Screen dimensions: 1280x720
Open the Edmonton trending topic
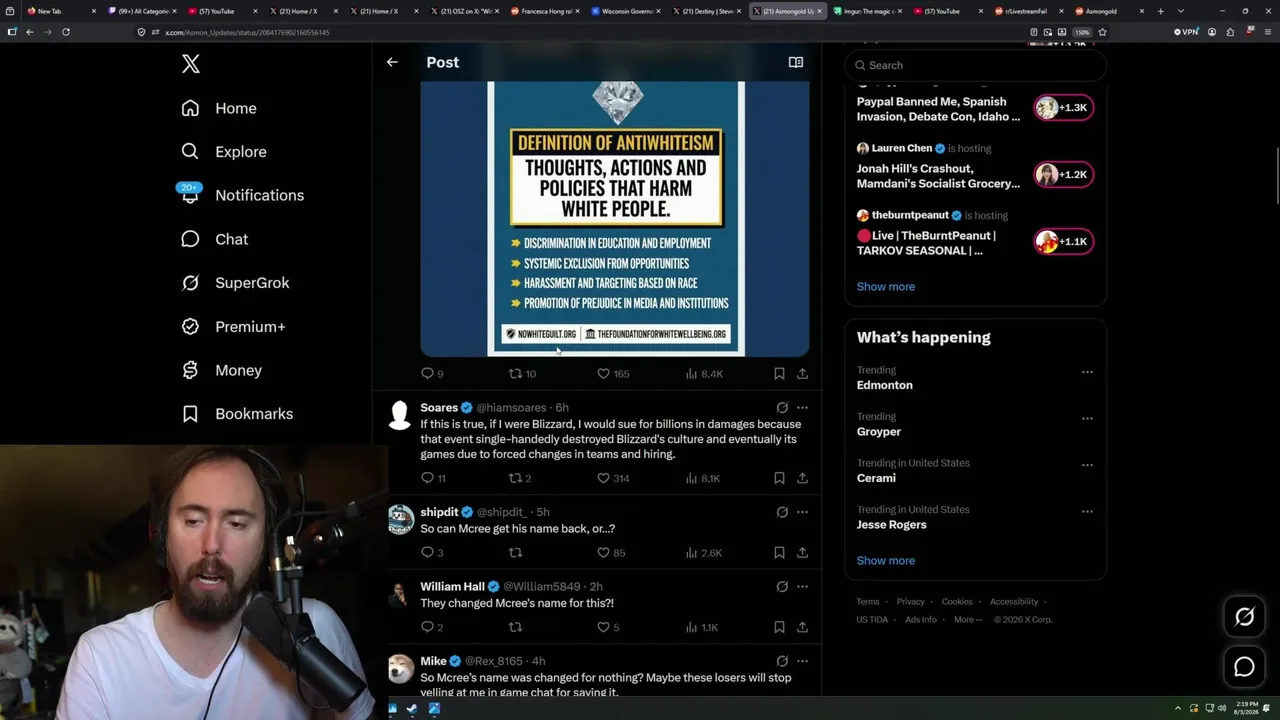[885, 385]
